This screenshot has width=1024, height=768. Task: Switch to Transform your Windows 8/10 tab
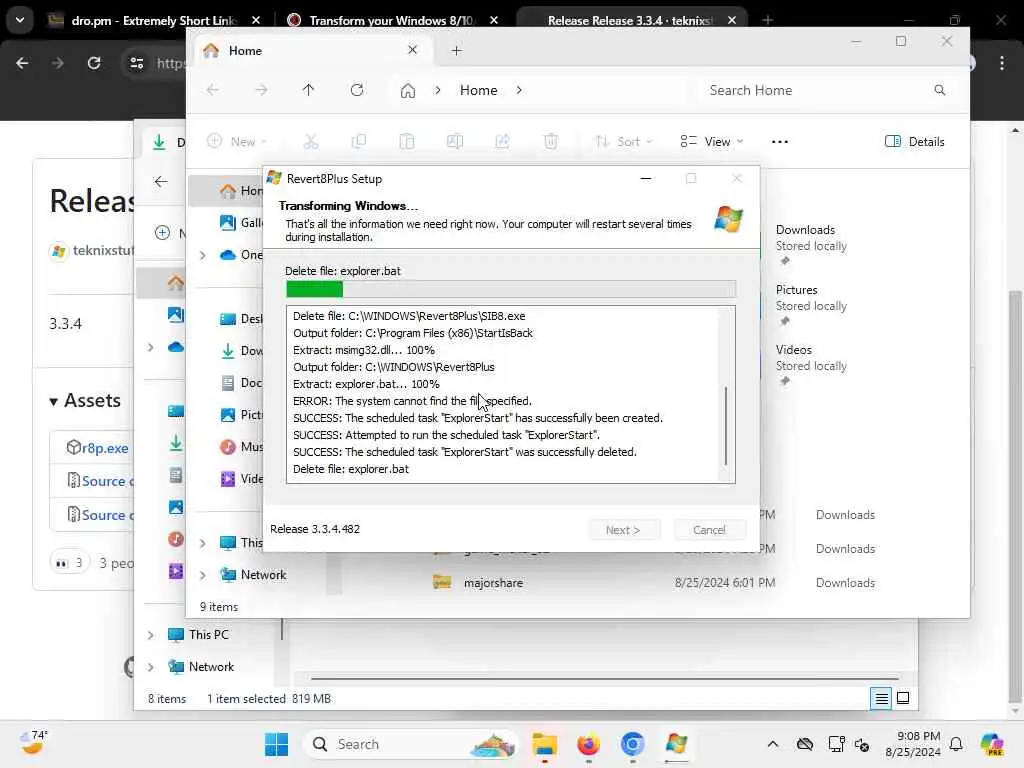click(x=392, y=20)
